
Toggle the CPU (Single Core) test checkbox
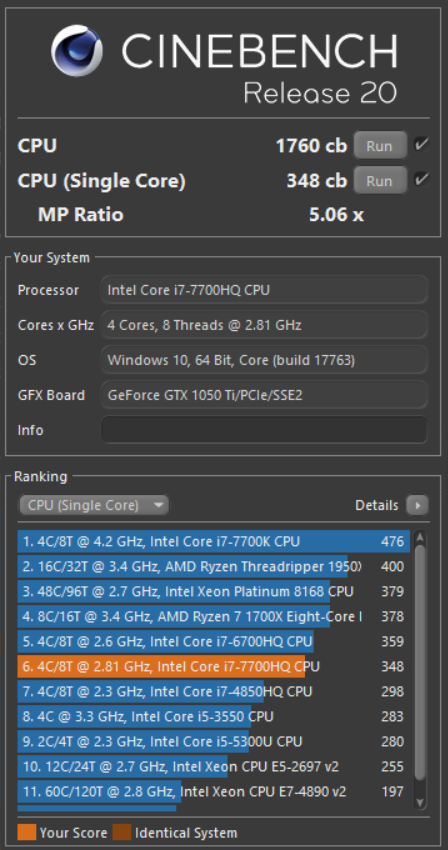[x=421, y=180]
